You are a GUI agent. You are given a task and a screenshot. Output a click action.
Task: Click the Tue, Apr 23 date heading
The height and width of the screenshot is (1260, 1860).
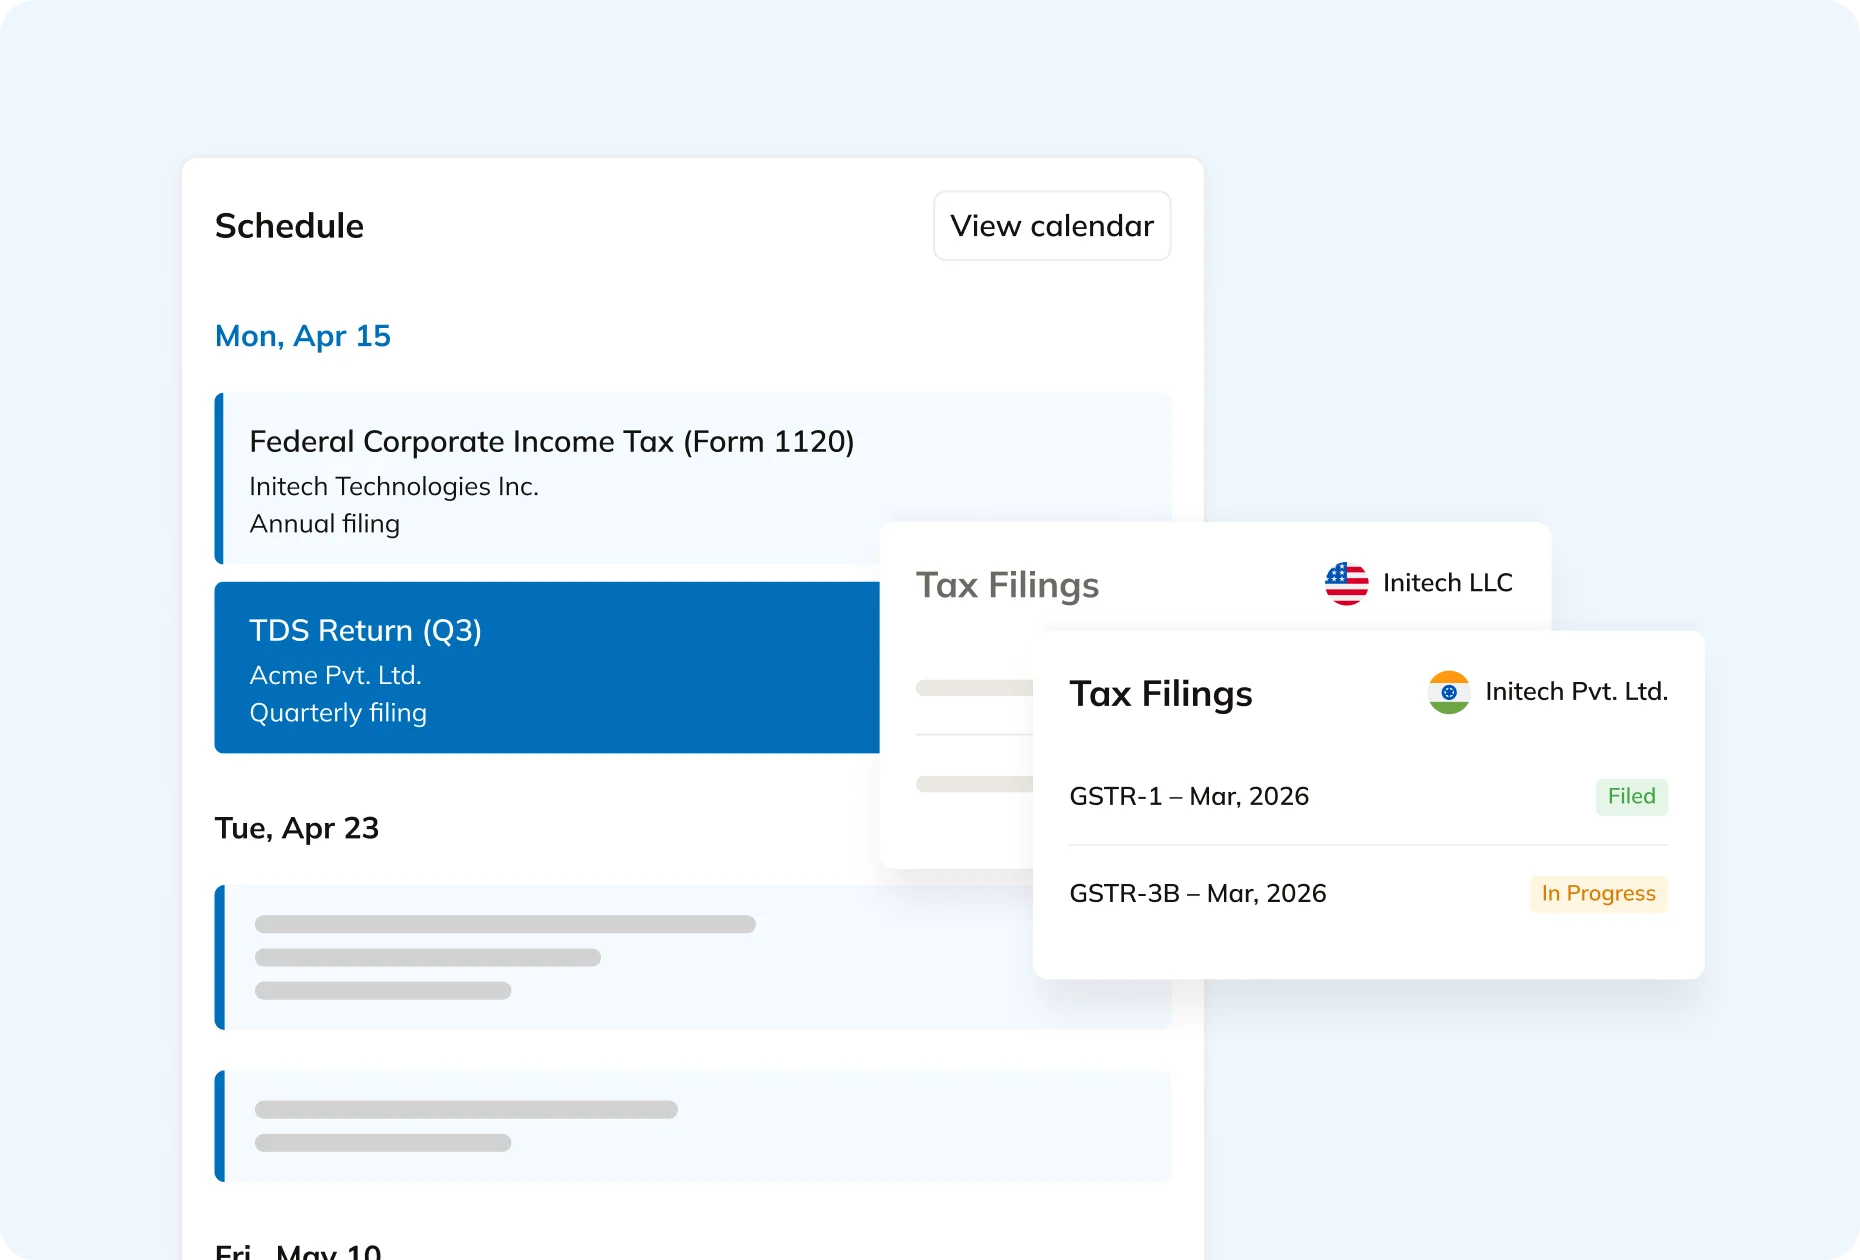coord(297,828)
